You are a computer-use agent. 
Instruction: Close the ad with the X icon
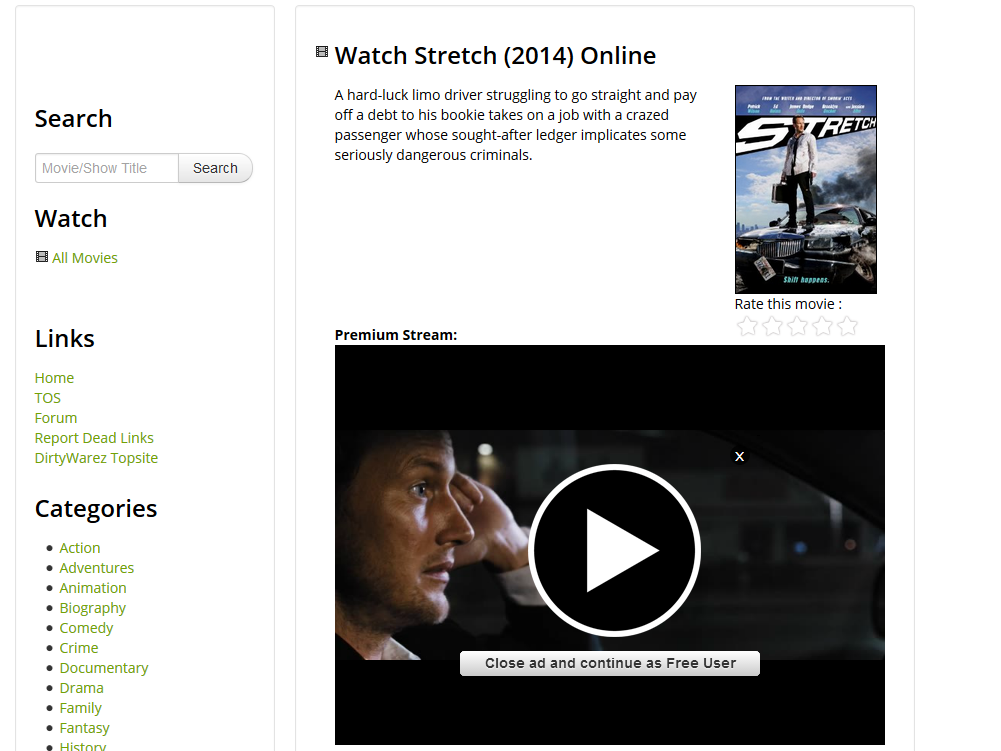click(x=739, y=456)
